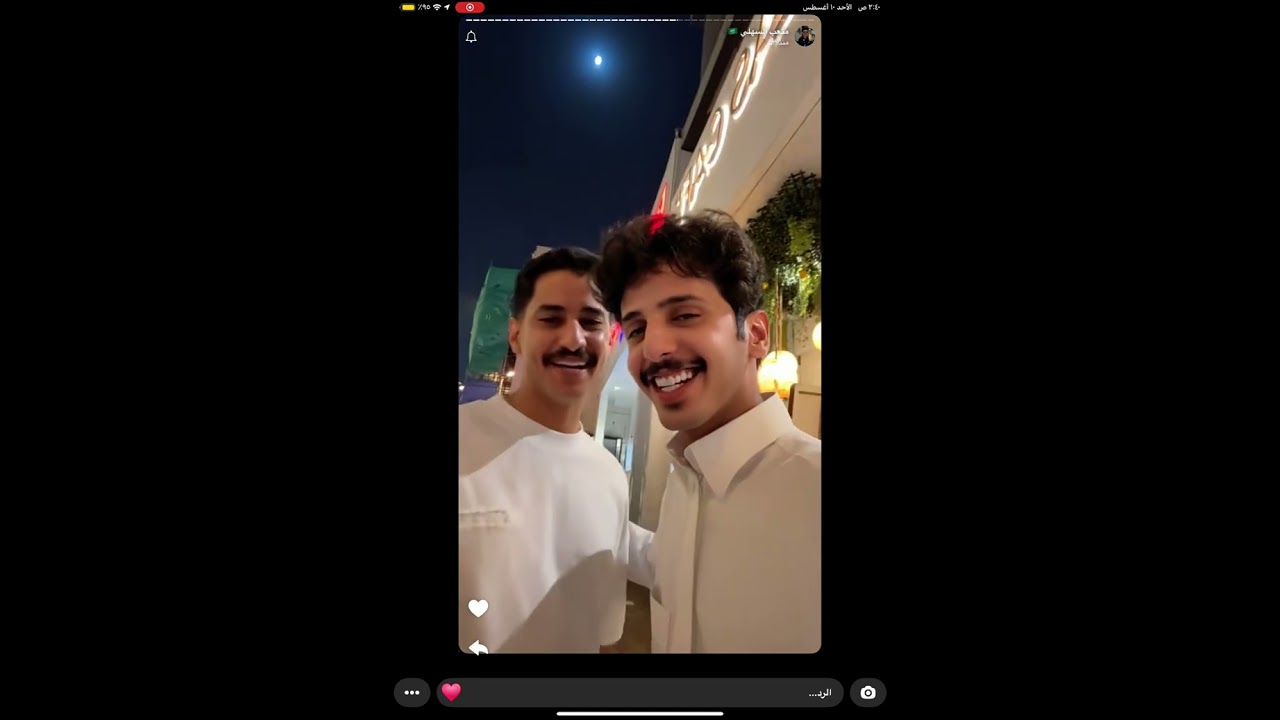Tap the date and time in status bar
This screenshot has height=720, width=1280.
pyautogui.click(x=841, y=7)
